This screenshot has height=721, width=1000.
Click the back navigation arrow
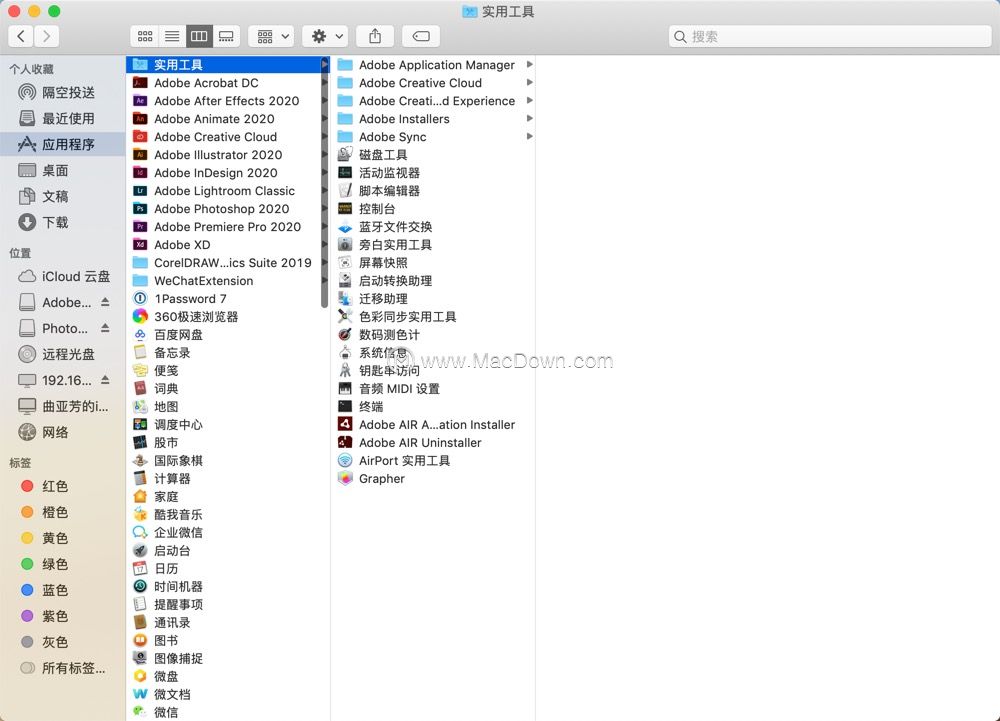click(21, 36)
